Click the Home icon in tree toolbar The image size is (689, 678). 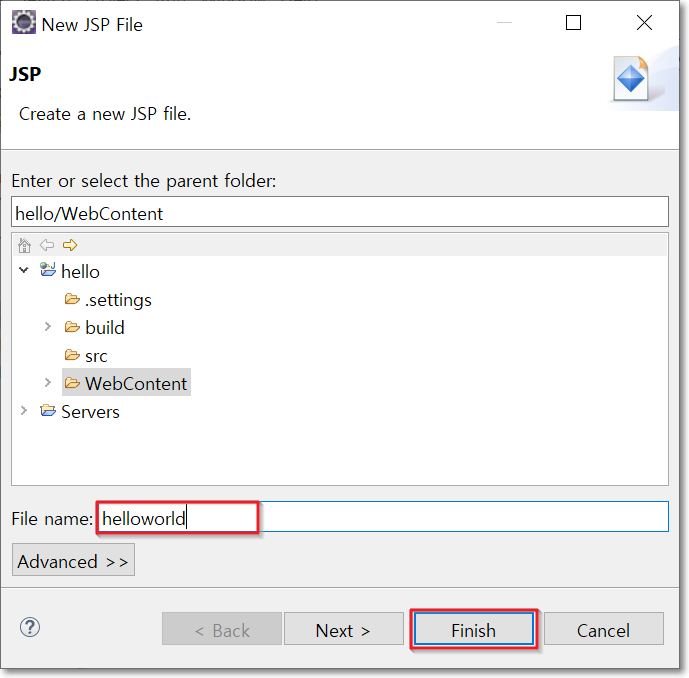[x=24, y=245]
